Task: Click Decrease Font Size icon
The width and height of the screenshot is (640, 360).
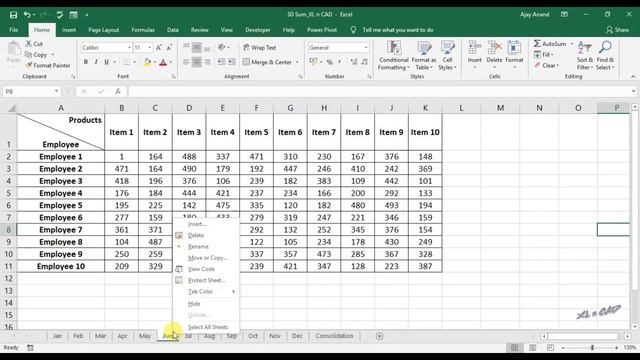Action: click(169, 48)
